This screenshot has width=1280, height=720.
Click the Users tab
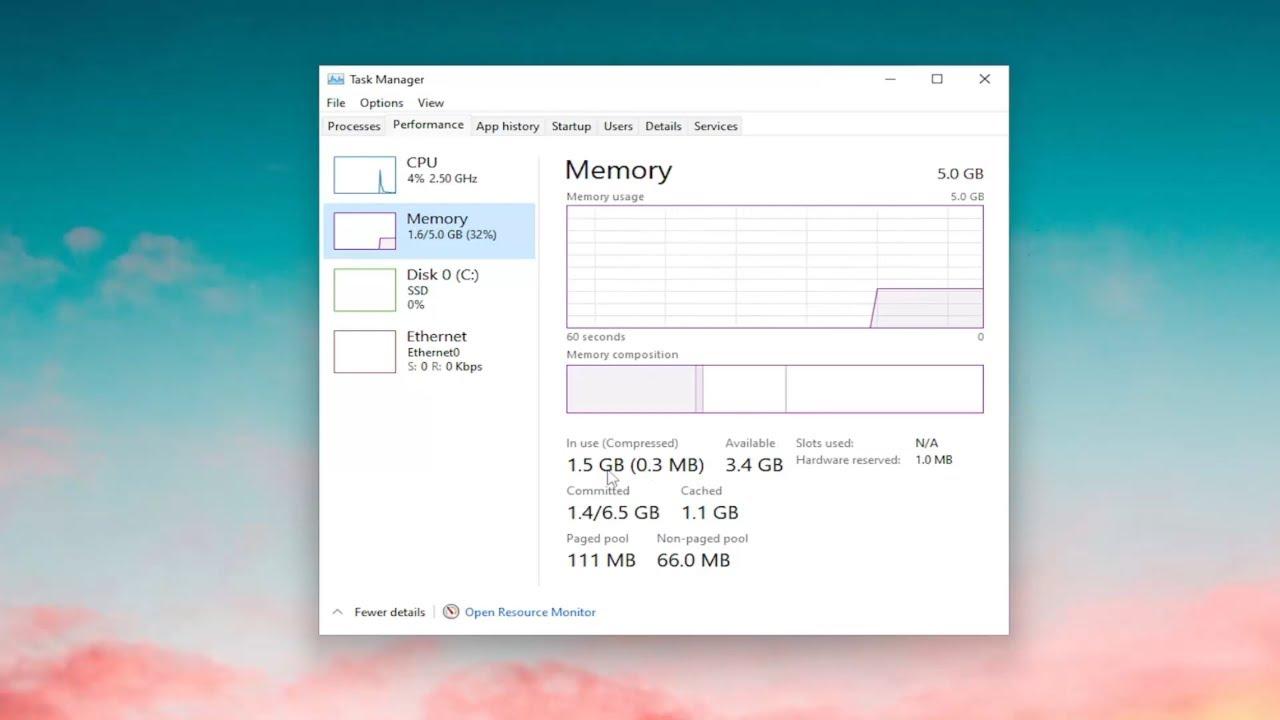point(618,126)
